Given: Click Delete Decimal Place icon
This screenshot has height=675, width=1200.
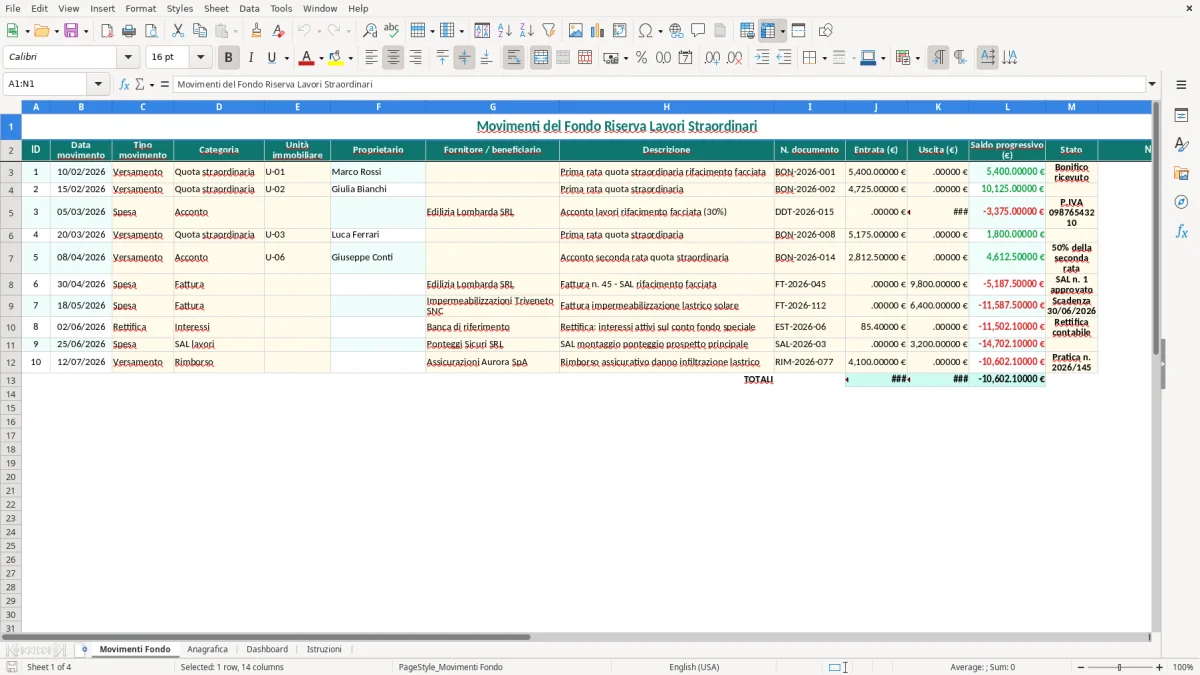Looking at the screenshot, I should click(734, 58).
